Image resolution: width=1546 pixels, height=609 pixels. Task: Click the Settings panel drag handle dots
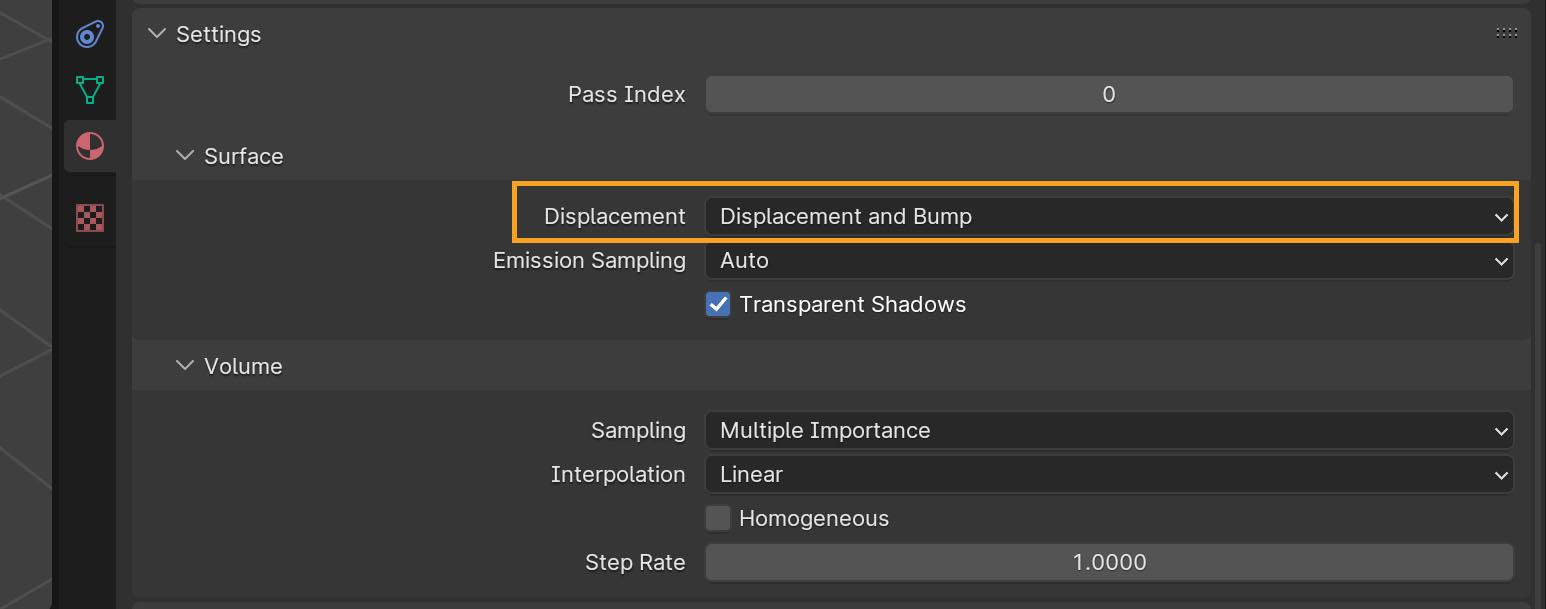(1506, 33)
